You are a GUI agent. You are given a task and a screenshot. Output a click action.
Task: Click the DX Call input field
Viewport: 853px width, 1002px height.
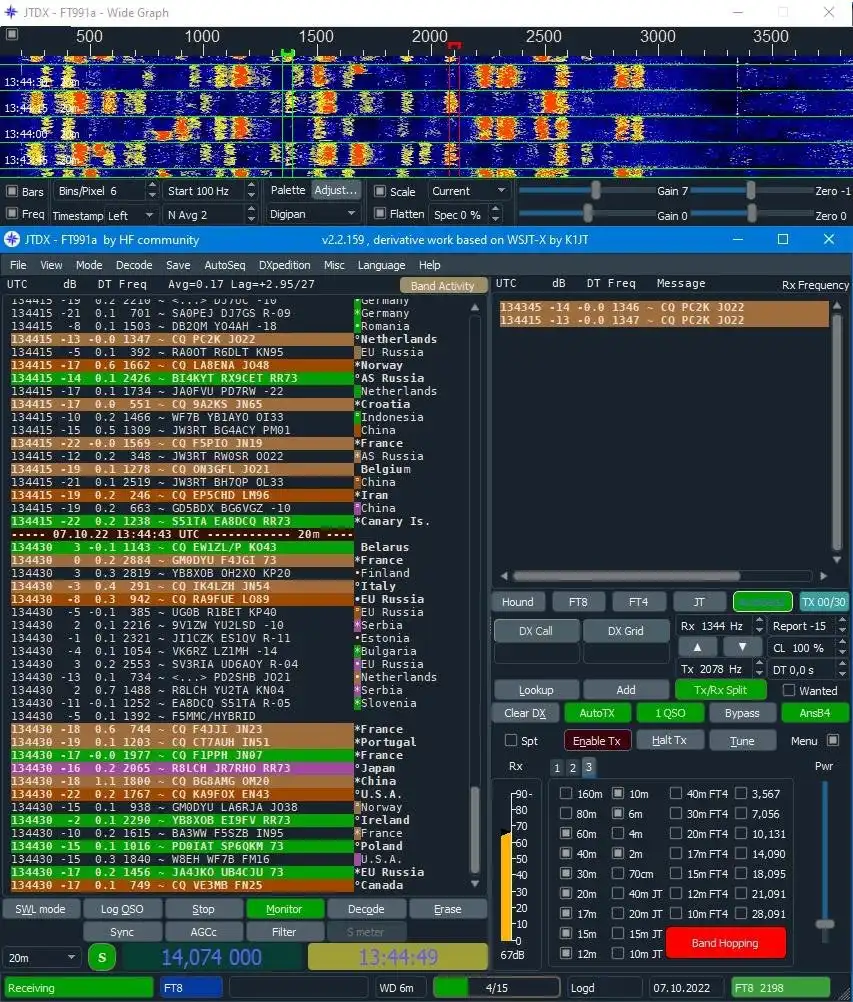(x=537, y=653)
